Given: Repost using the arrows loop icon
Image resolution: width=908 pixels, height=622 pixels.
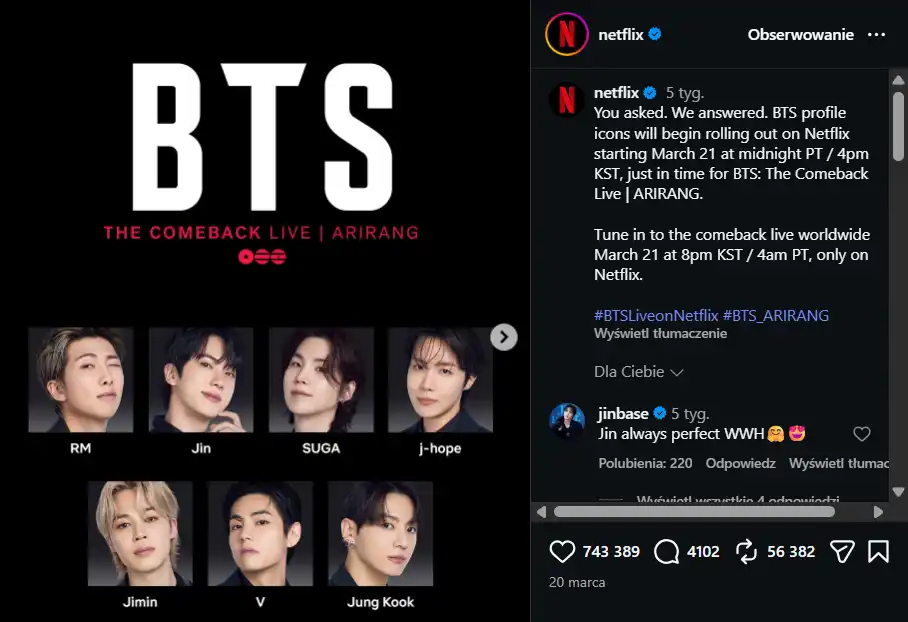Looking at the screenshot, I should click(x=746, y=551).
